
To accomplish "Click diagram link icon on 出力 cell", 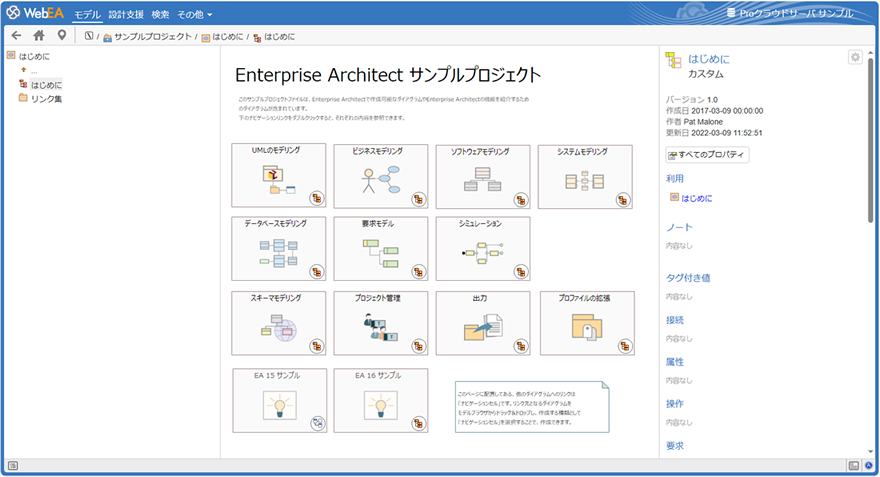I will pos(521,346).
